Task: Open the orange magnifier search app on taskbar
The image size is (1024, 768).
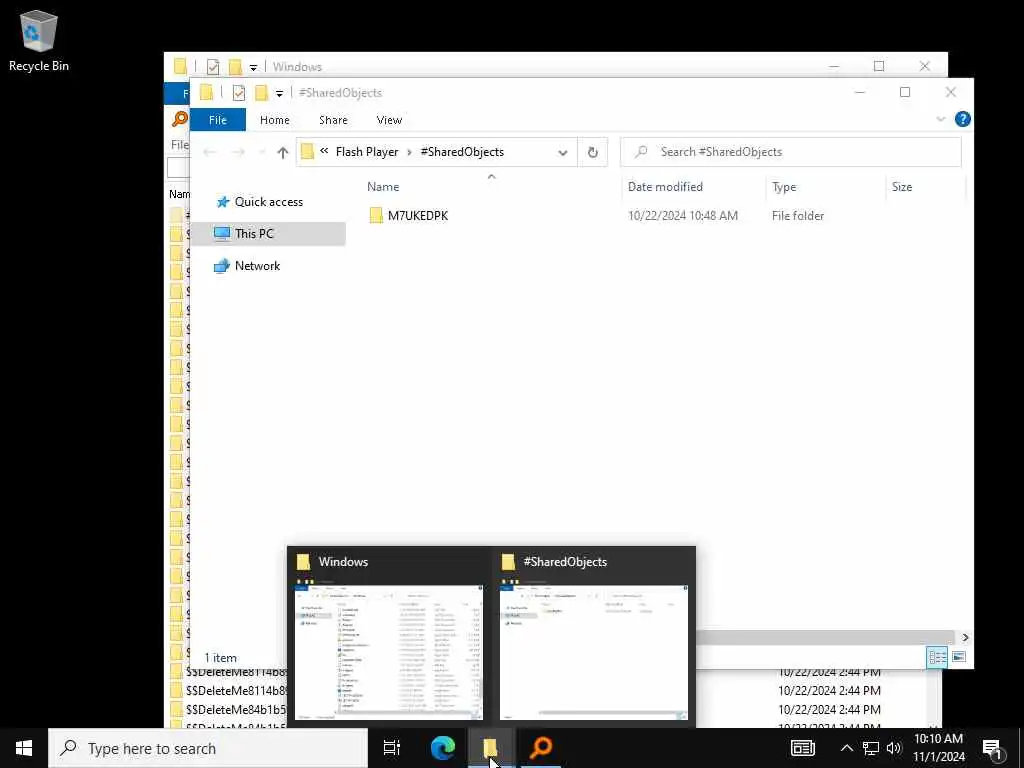Action: pos(541,748)
